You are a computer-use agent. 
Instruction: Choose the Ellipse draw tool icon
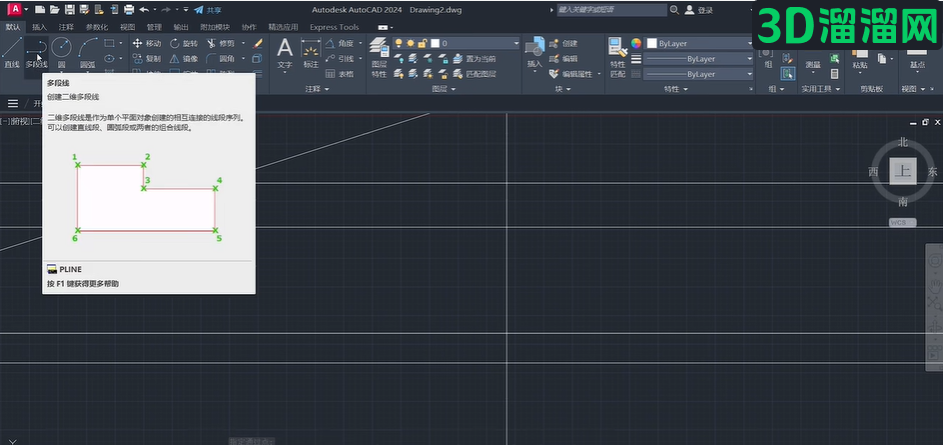(109, 58)
